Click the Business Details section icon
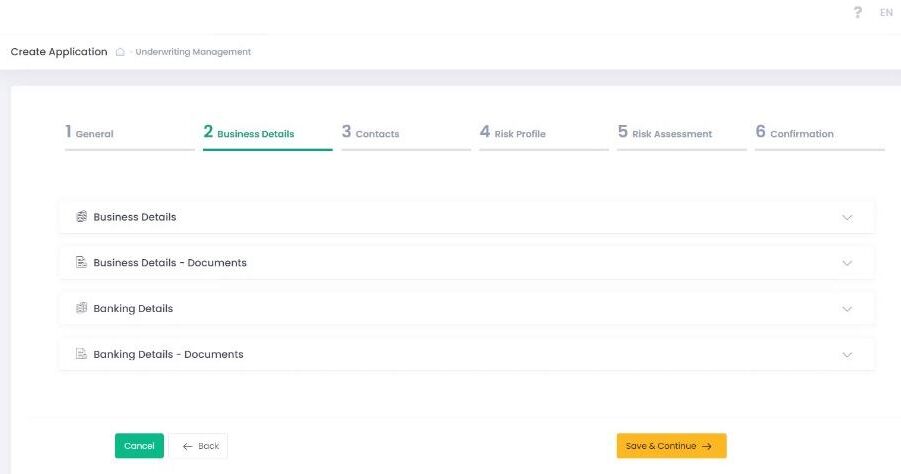 coord(82,217)
